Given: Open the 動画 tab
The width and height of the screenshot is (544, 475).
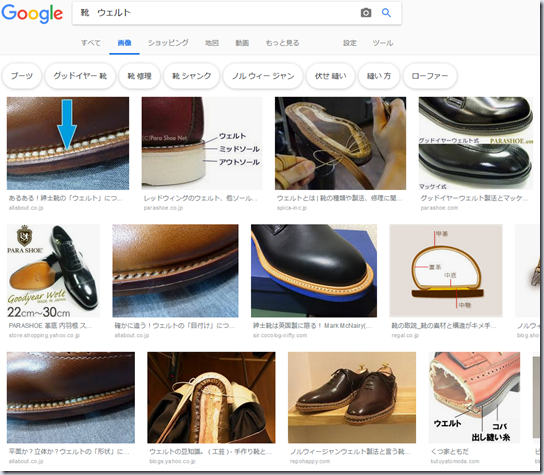Looking at the screenshot, I should pyautogui.click(x=242, y=43).
